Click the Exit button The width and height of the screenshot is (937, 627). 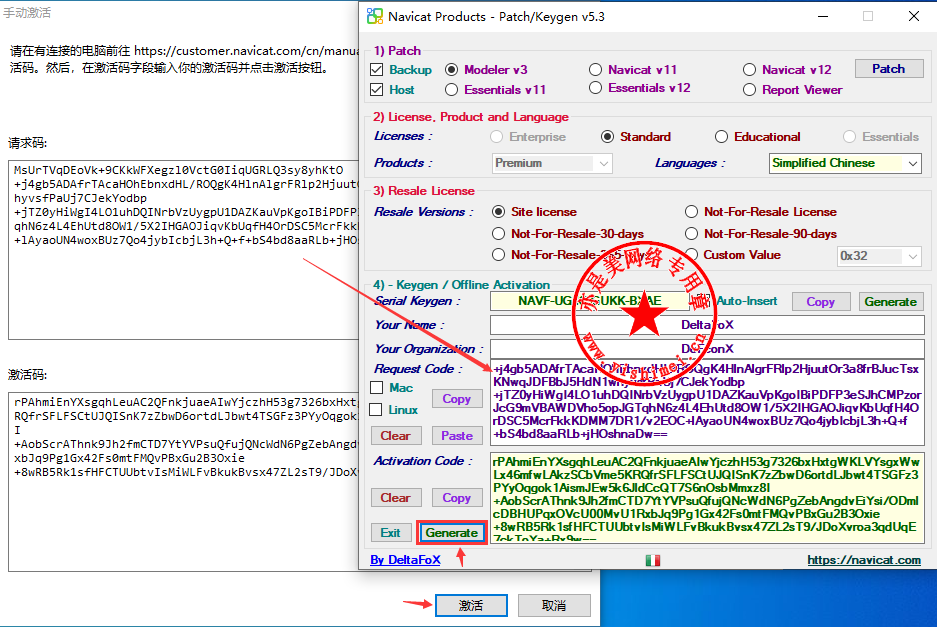[x=391, y=533]
